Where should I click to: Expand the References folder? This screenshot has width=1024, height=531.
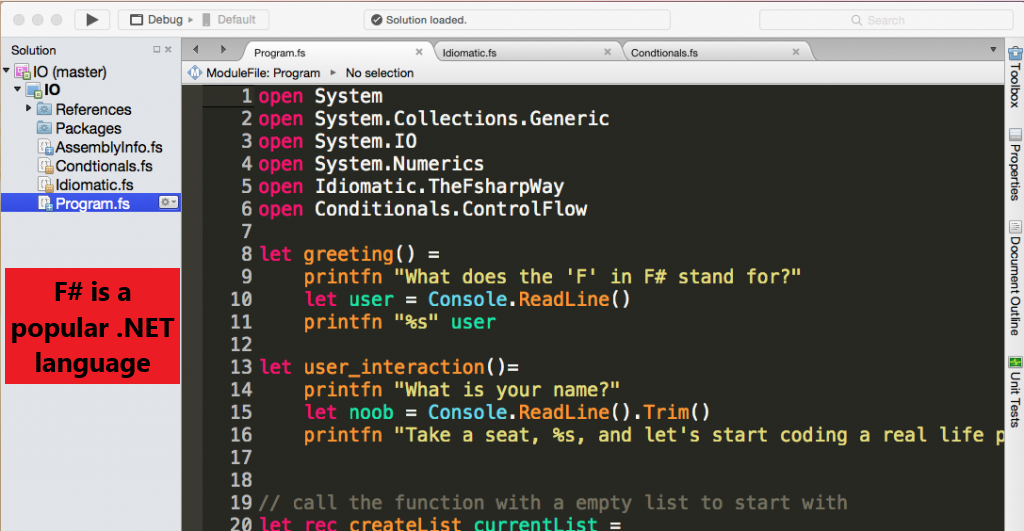click(x=29, y=108)
